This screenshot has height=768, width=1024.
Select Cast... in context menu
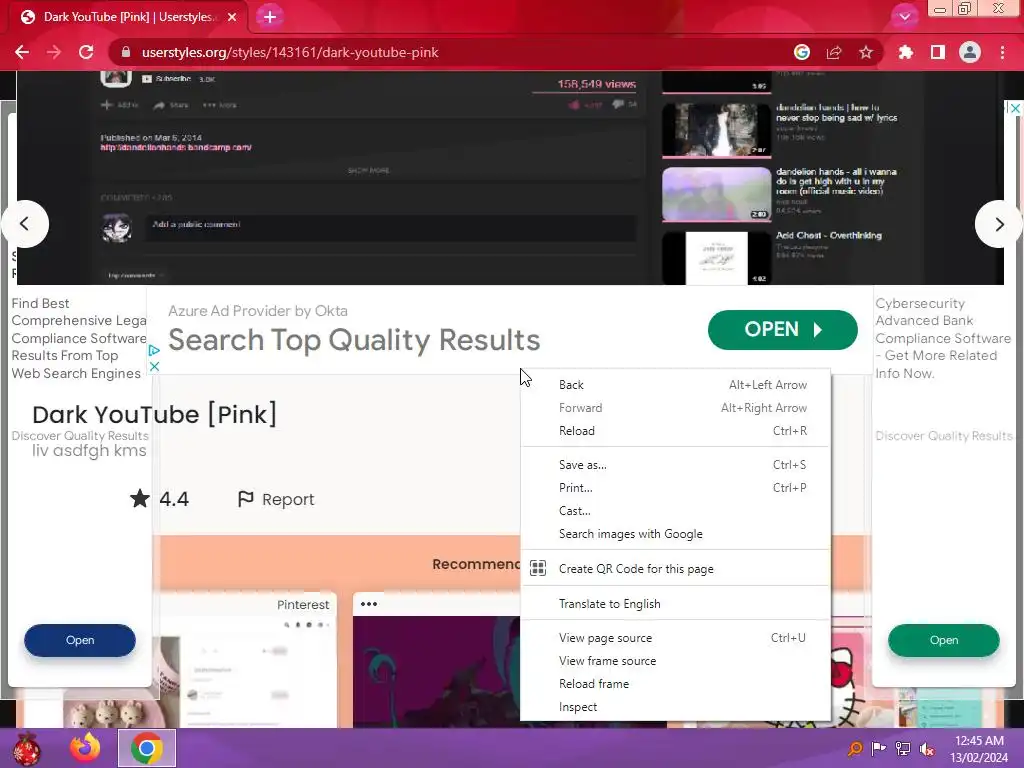click(675, 511)
